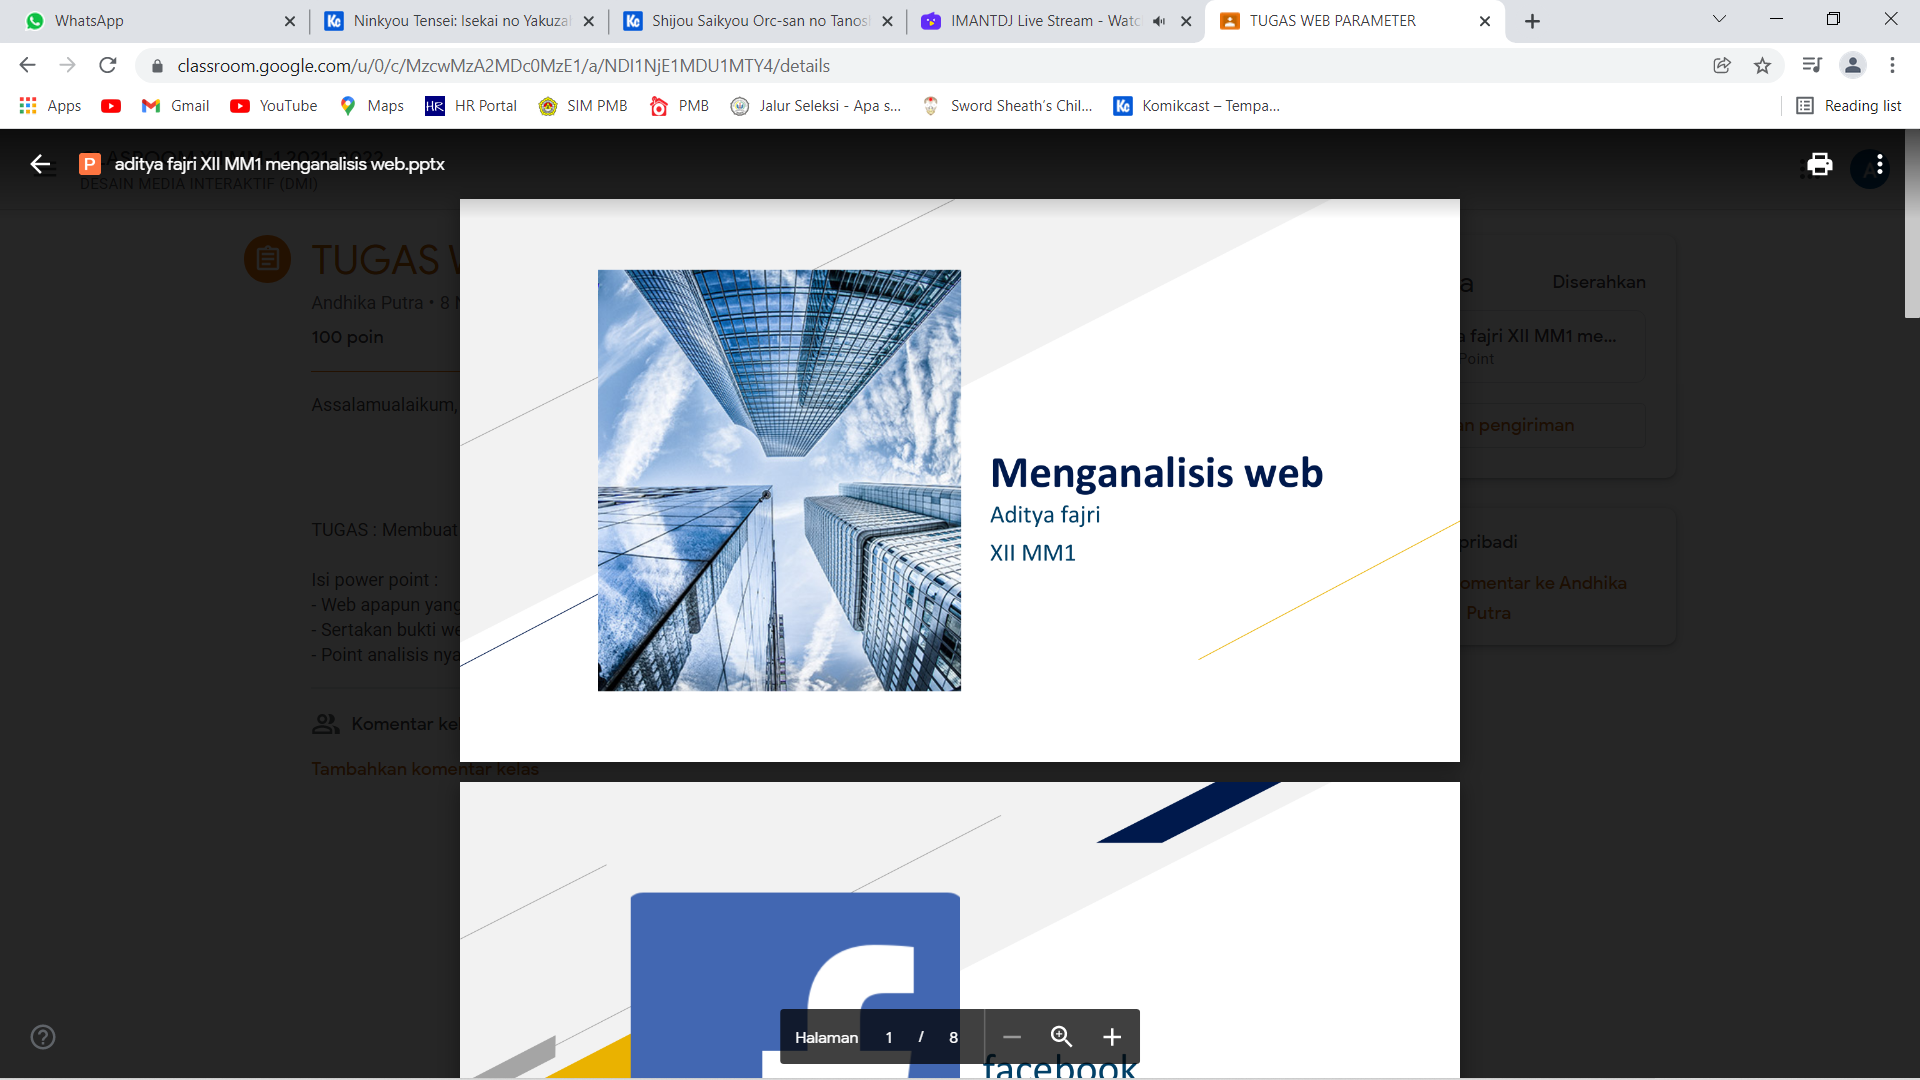Open Chrome's three-dot menu
Viewport: 1920px width, 1080px height.
(x=1892, y=66)
